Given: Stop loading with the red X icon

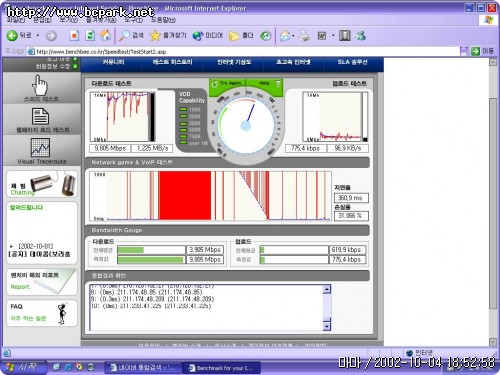Looking at the screenshot, I should pyautogui.click(x=74, y=35).
